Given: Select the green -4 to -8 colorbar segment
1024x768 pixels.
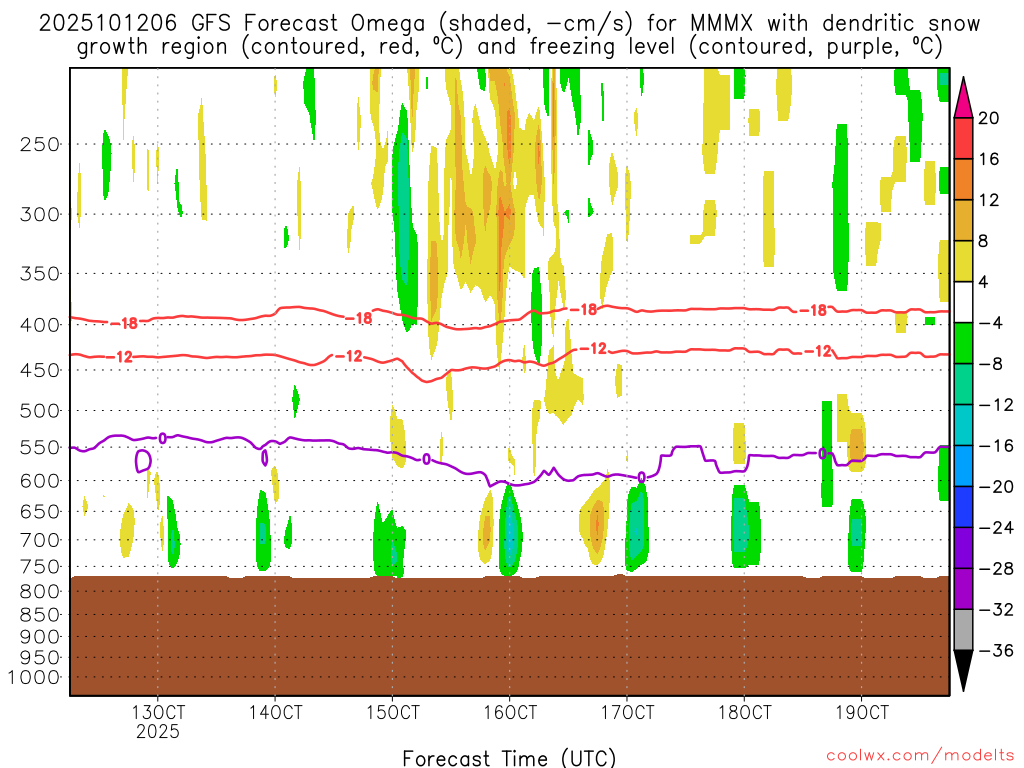Looking at the screenshot, I should click(963, 344).
